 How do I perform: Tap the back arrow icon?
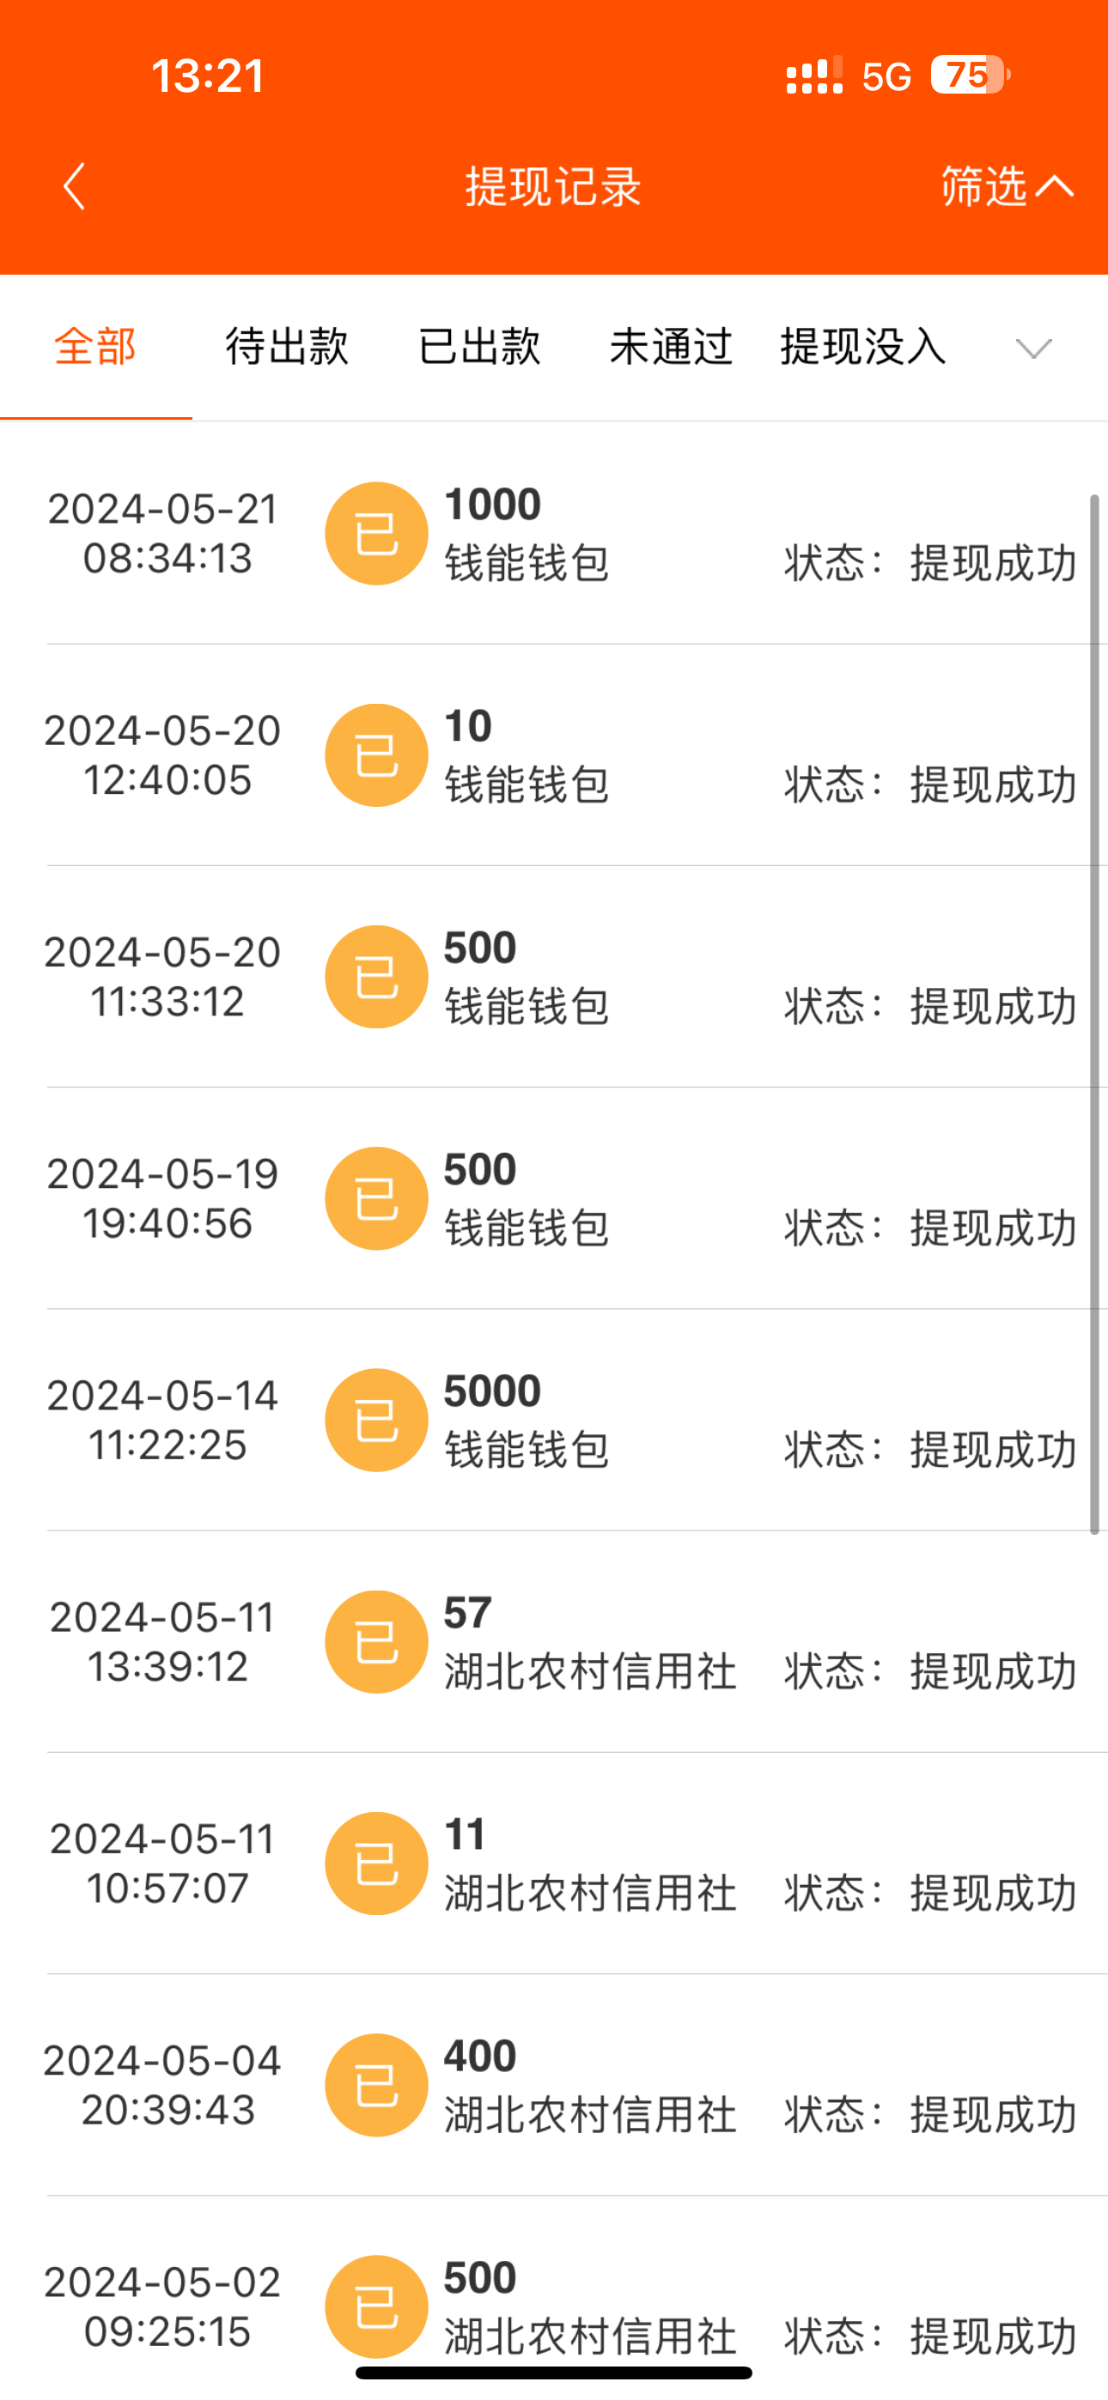tap(74, 187)
